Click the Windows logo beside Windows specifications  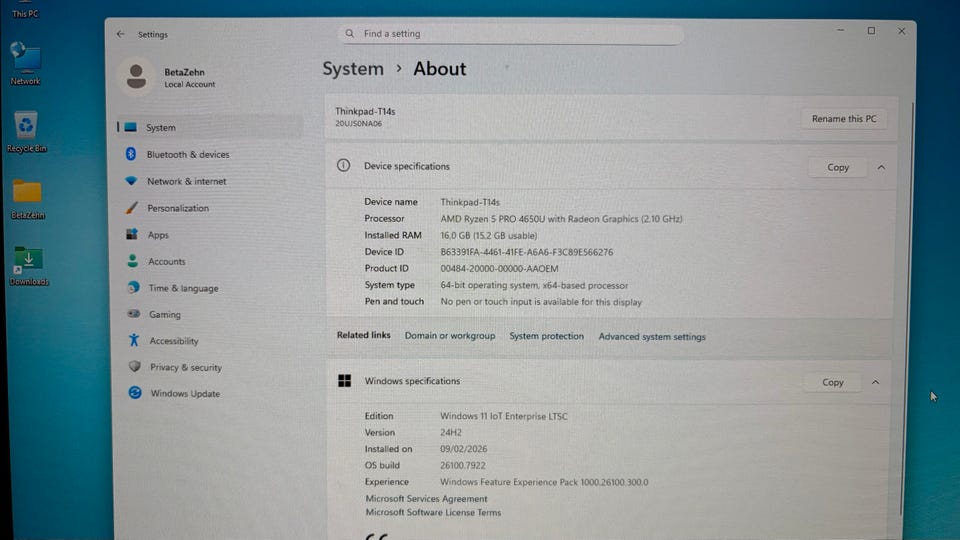coord(345,381)
